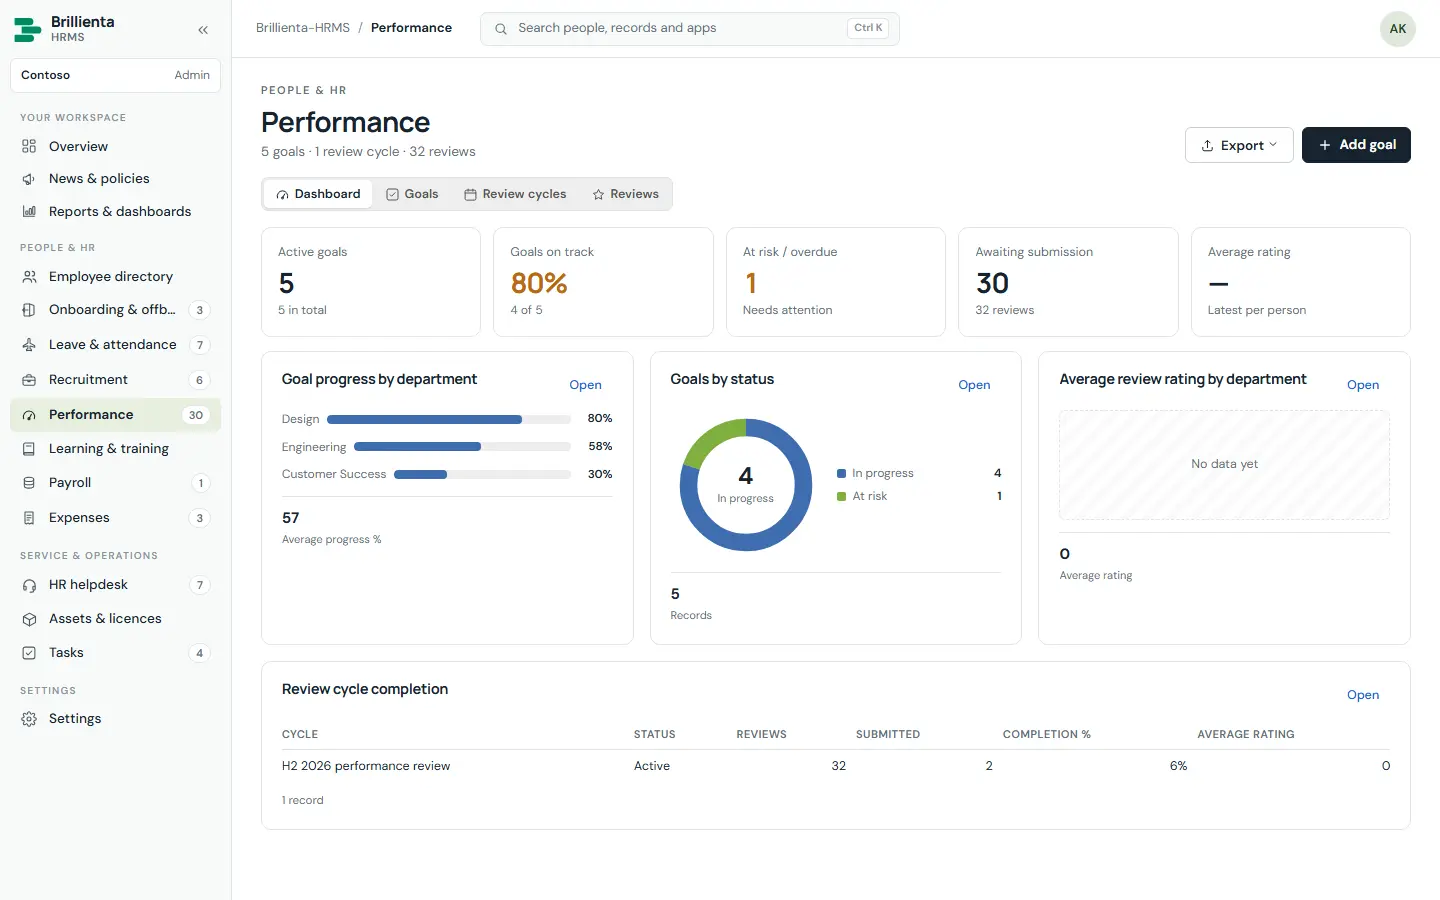The width and height of the screenshot is (1440, 900).
Task: Click the Employee directory people icon
Action: (x=29, y=277)
